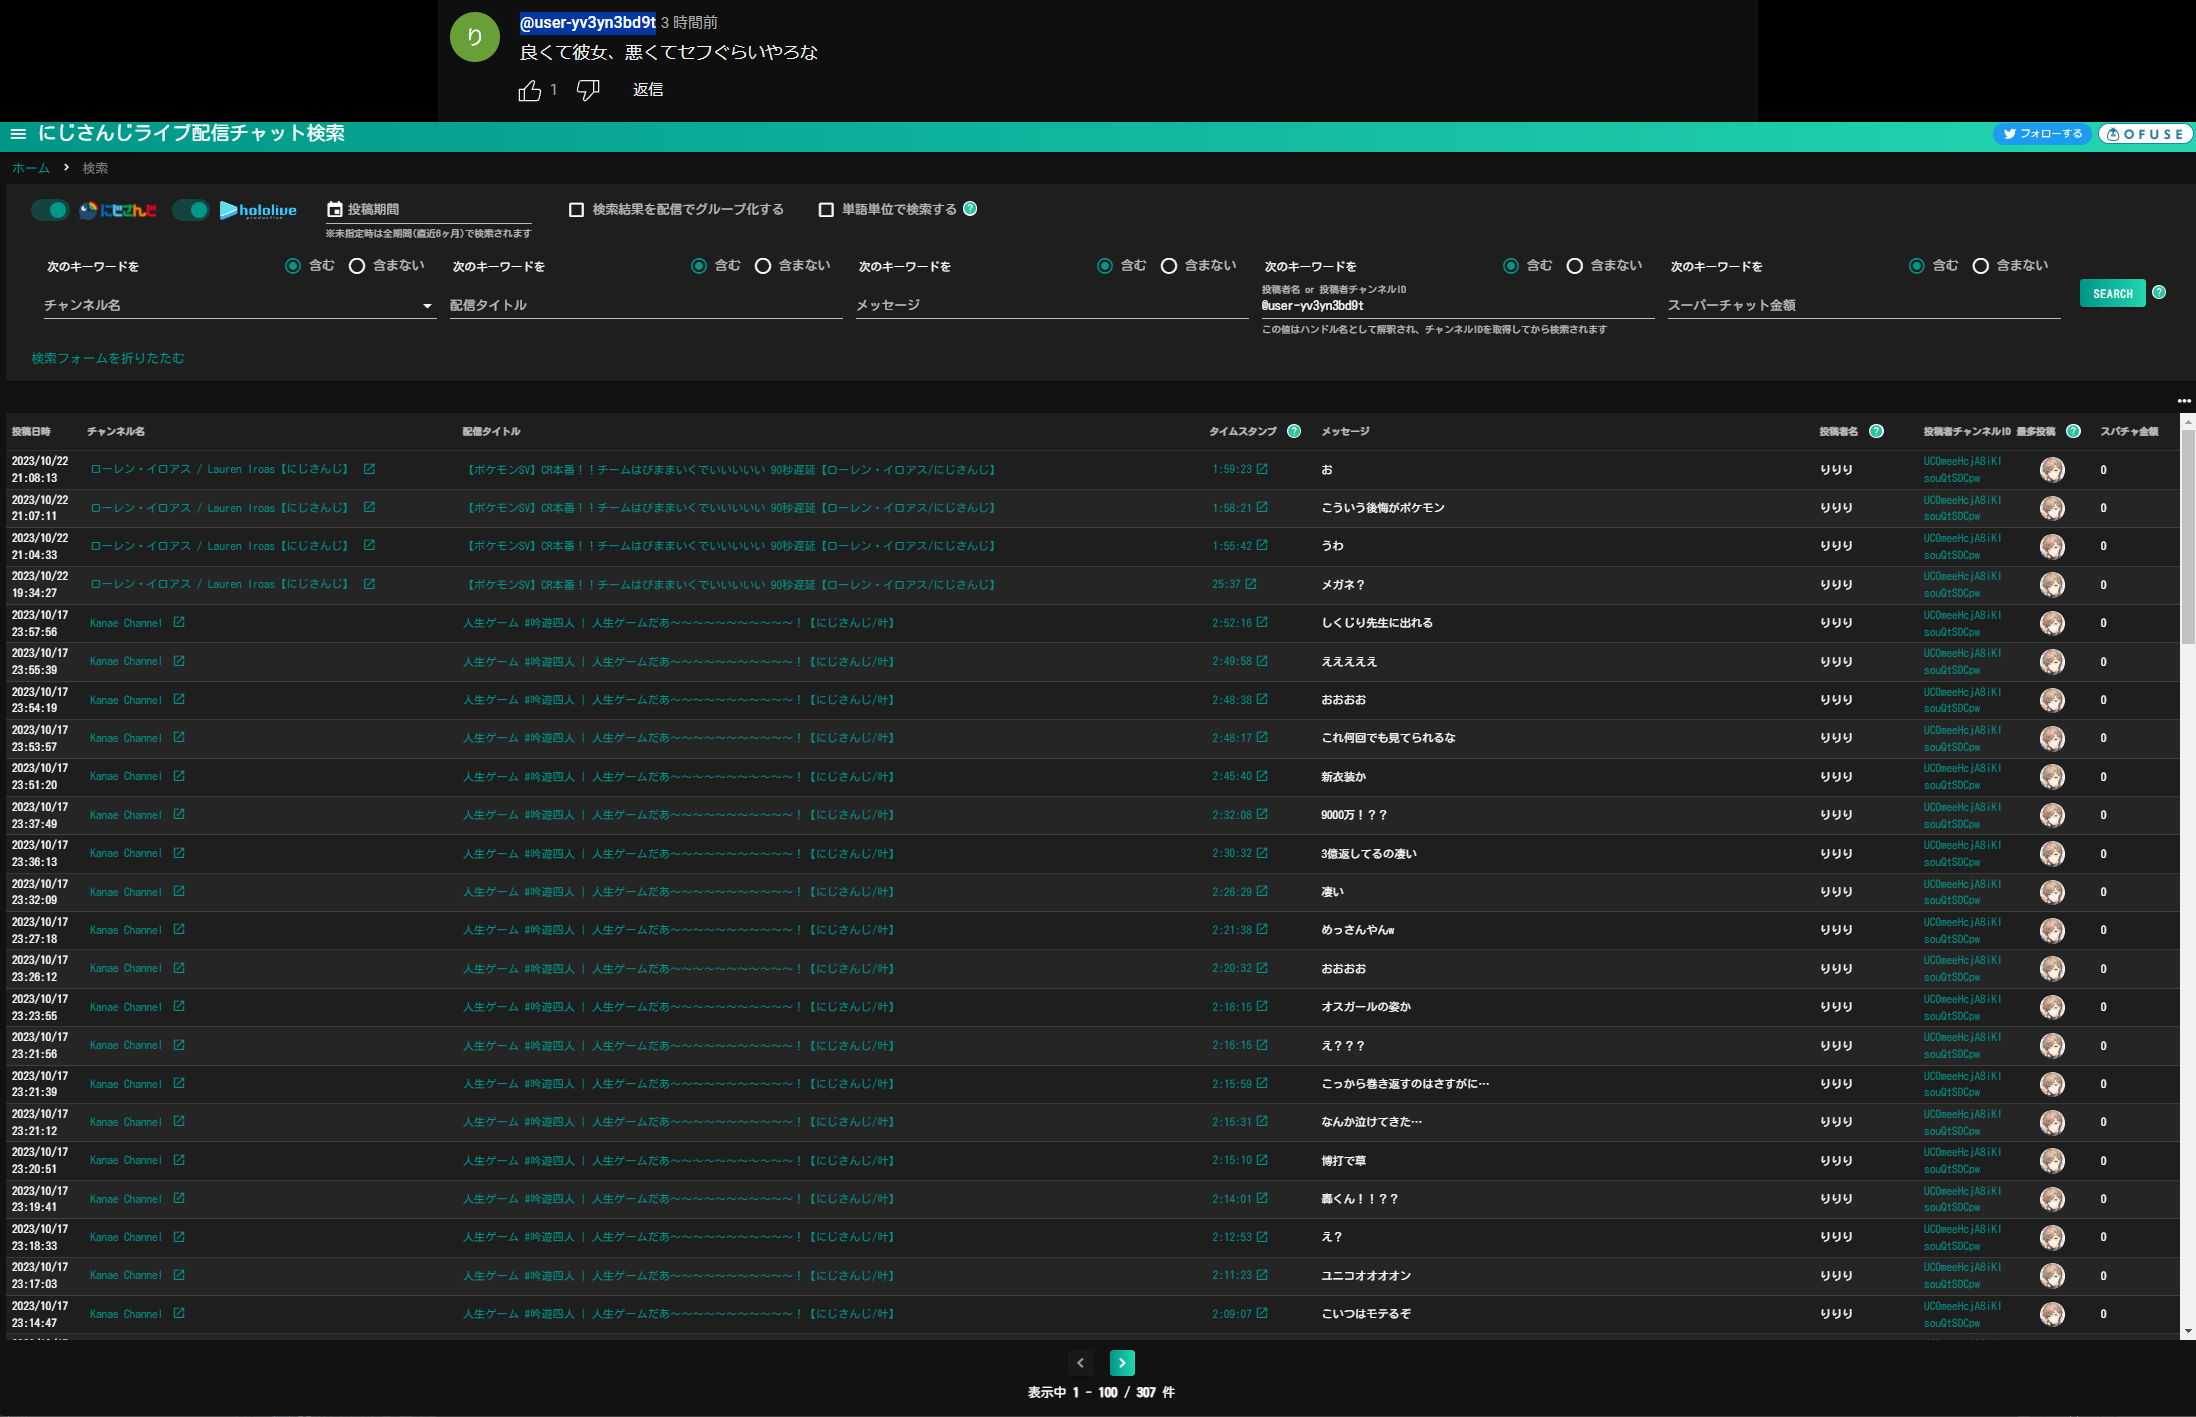Viewport: 2196px width, 1417px height.
Task: Click the 返信 reply button
Action: point(648,90)
